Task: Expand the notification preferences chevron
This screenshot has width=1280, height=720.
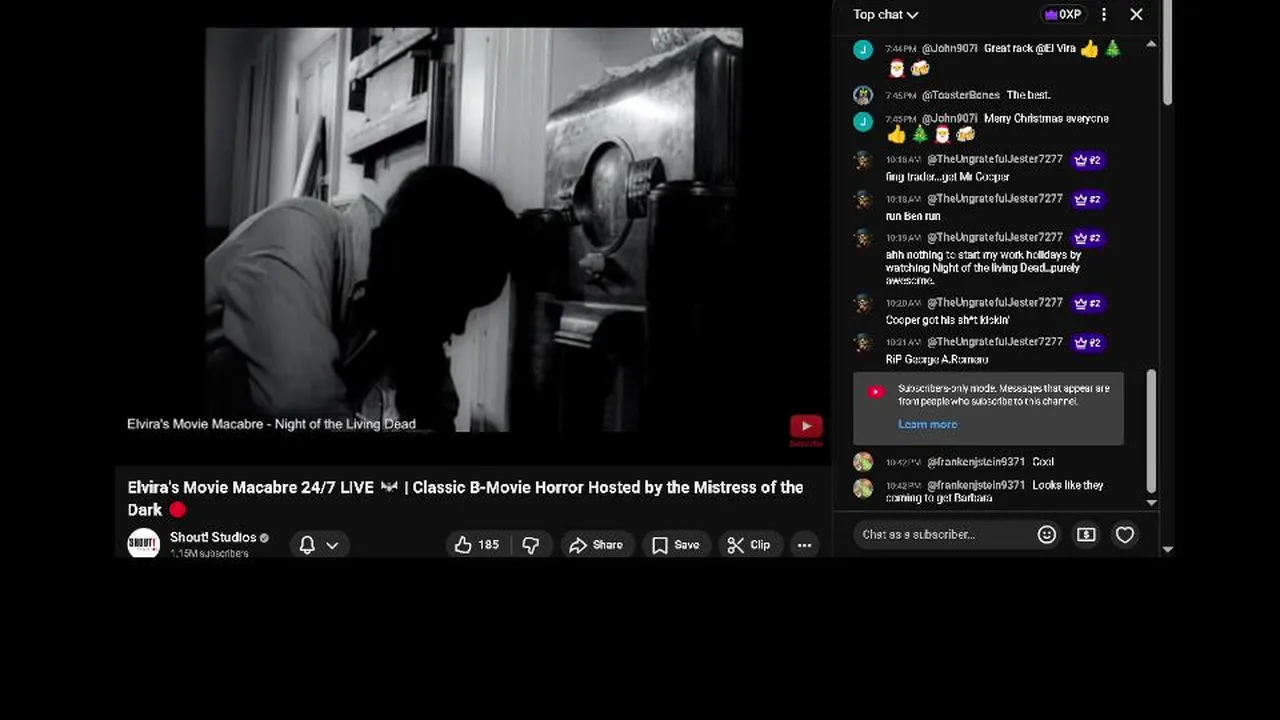Action: (332, 545)
